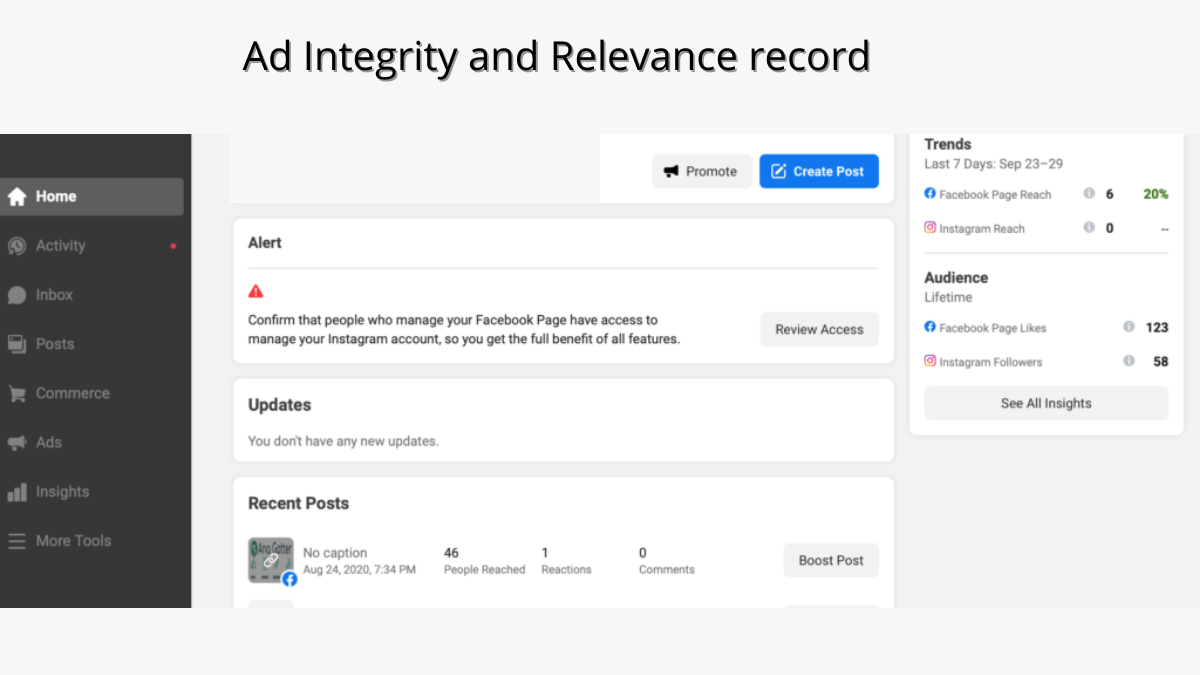Click the 'Instagram Reach' label
Viewport: 1200px width, 675px height.
tap(982, 229)
